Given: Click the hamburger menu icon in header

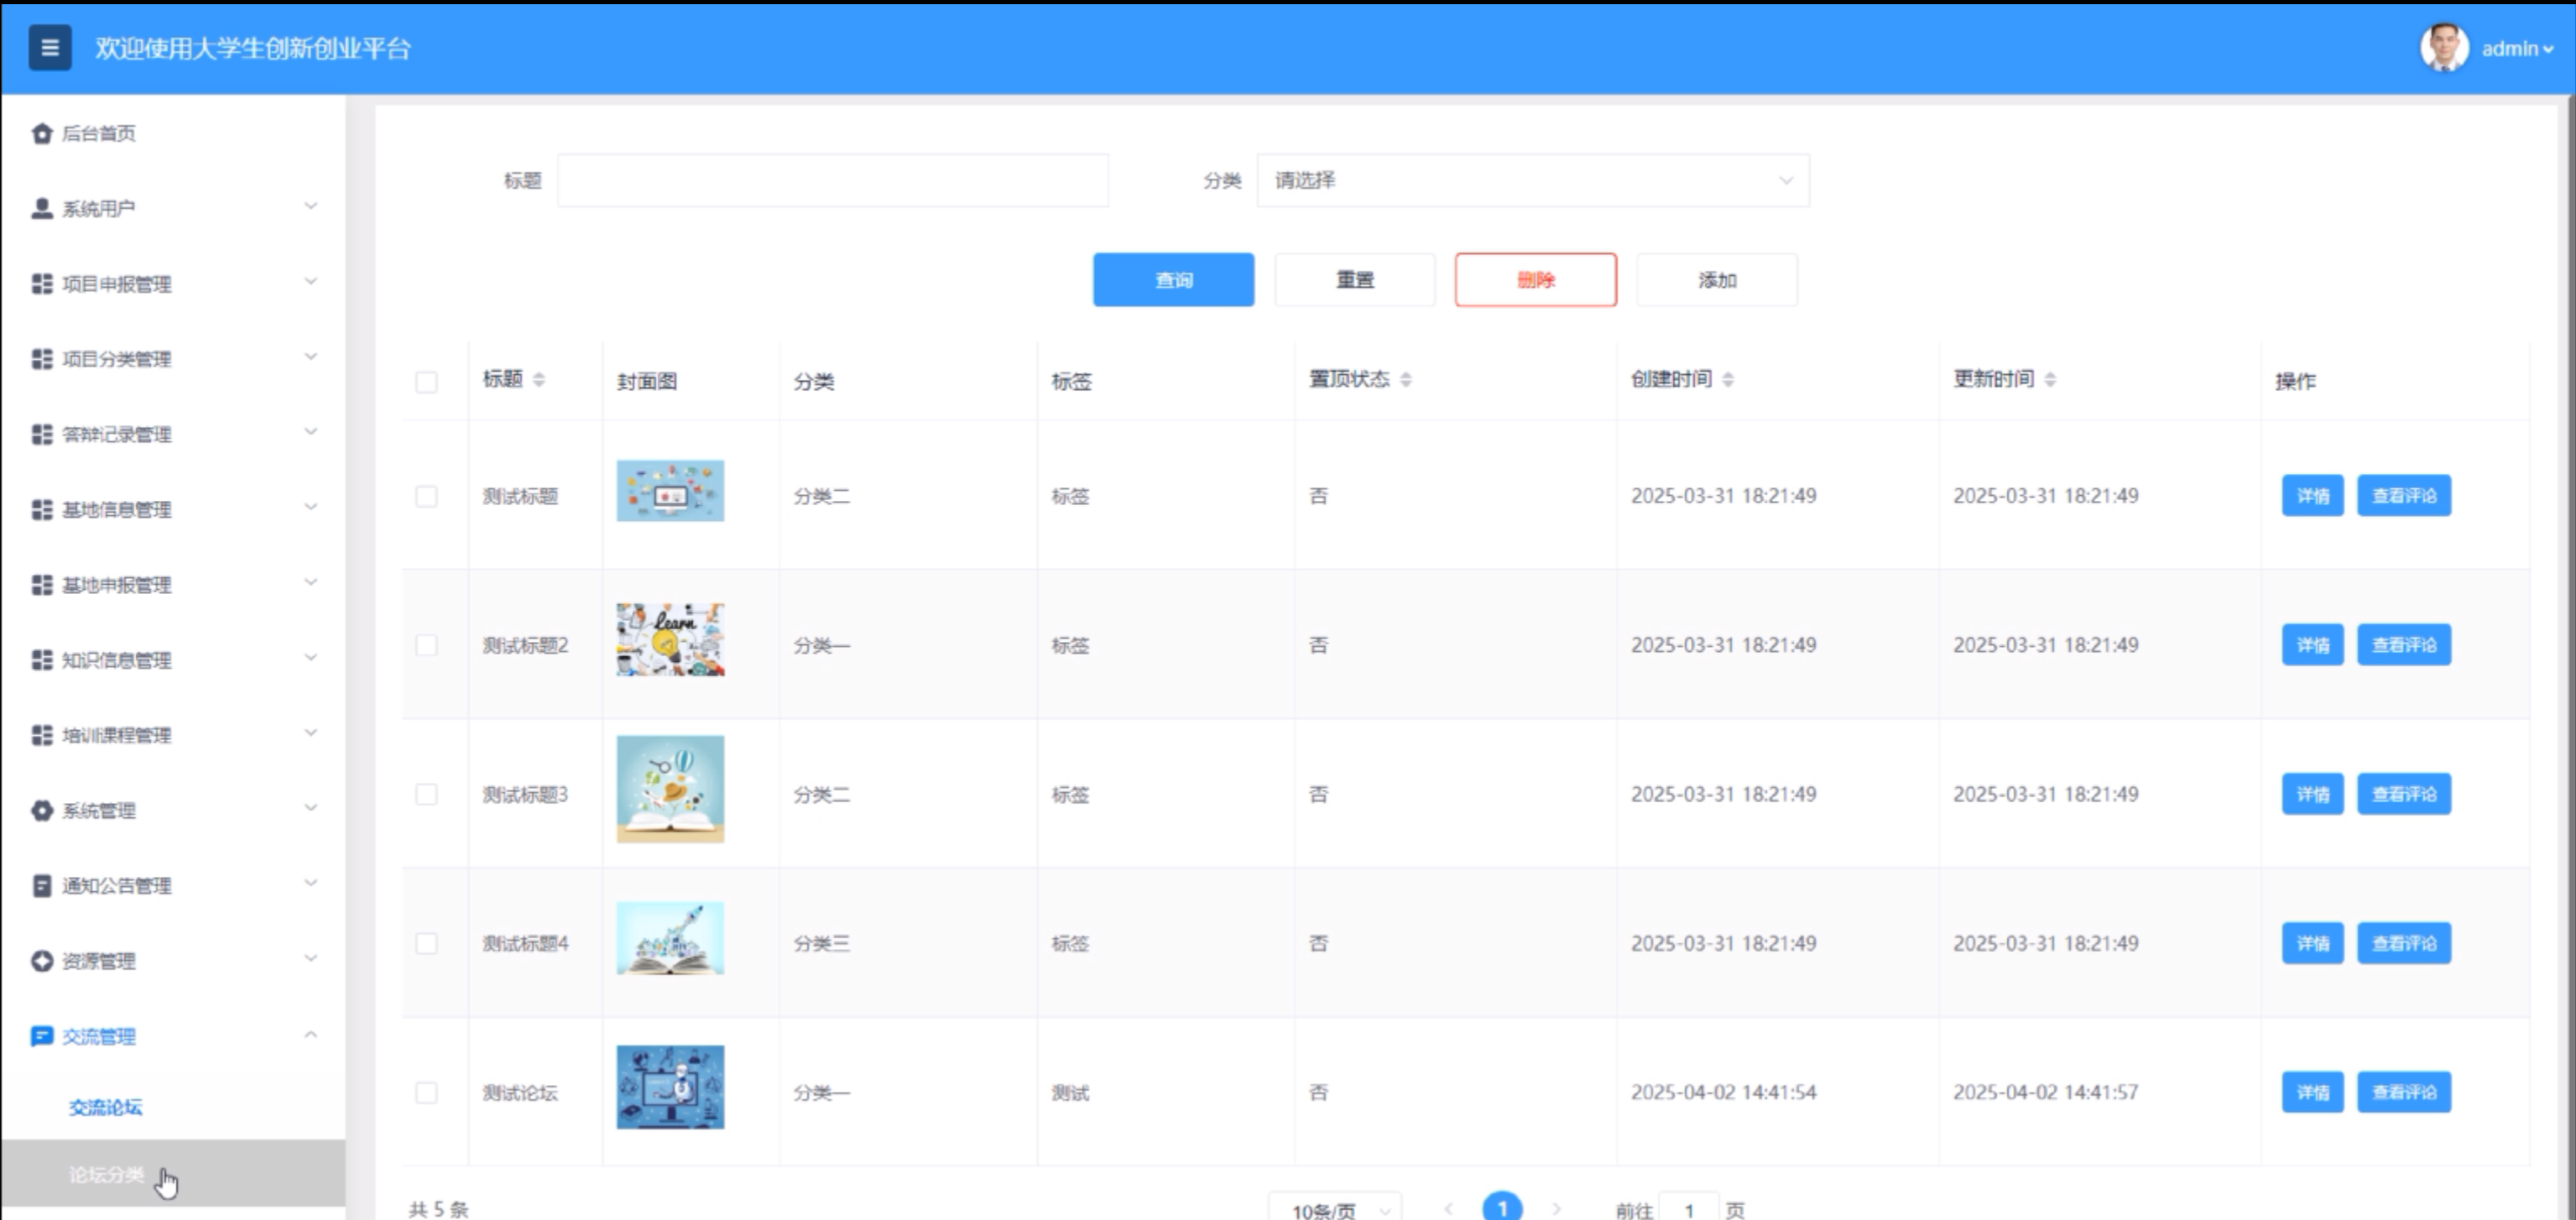Looking at the screenshot, I should [x=49, y=48].
